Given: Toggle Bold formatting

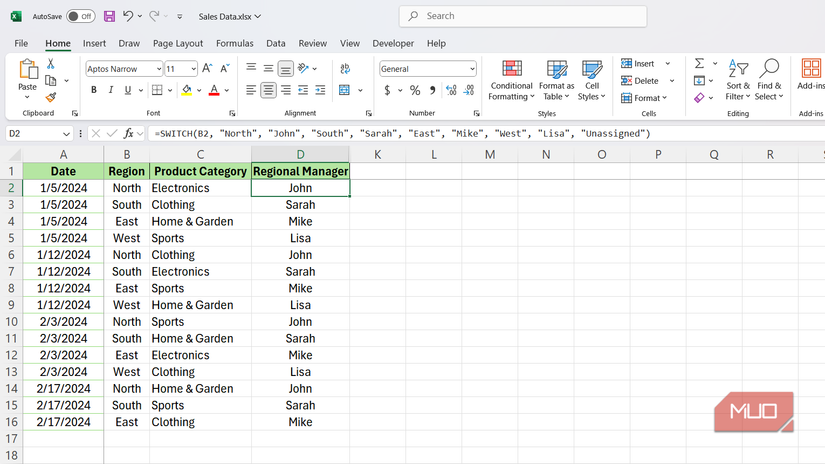Looking at the screenshot, I should click(94, 90).
